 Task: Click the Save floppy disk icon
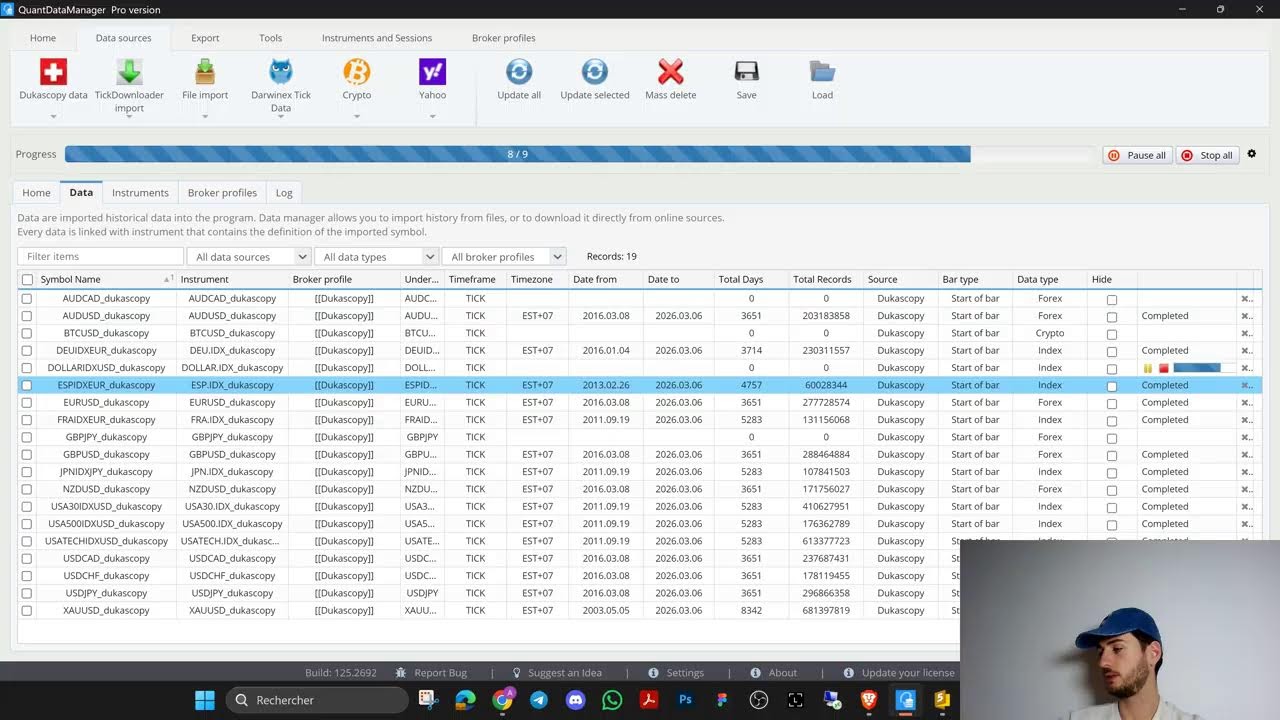(x=746, y=72)
